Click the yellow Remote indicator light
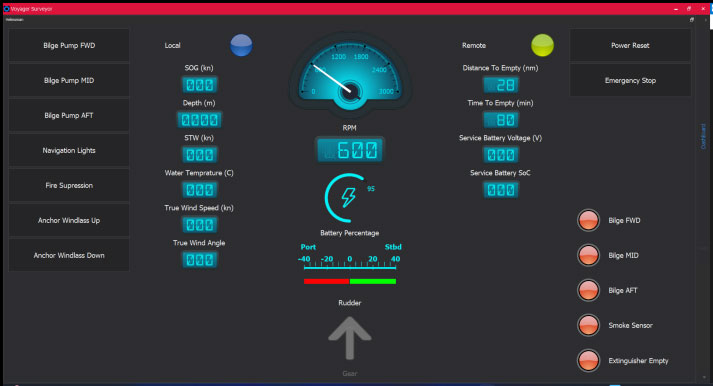 pyautogui.click(x=542, y=45)
